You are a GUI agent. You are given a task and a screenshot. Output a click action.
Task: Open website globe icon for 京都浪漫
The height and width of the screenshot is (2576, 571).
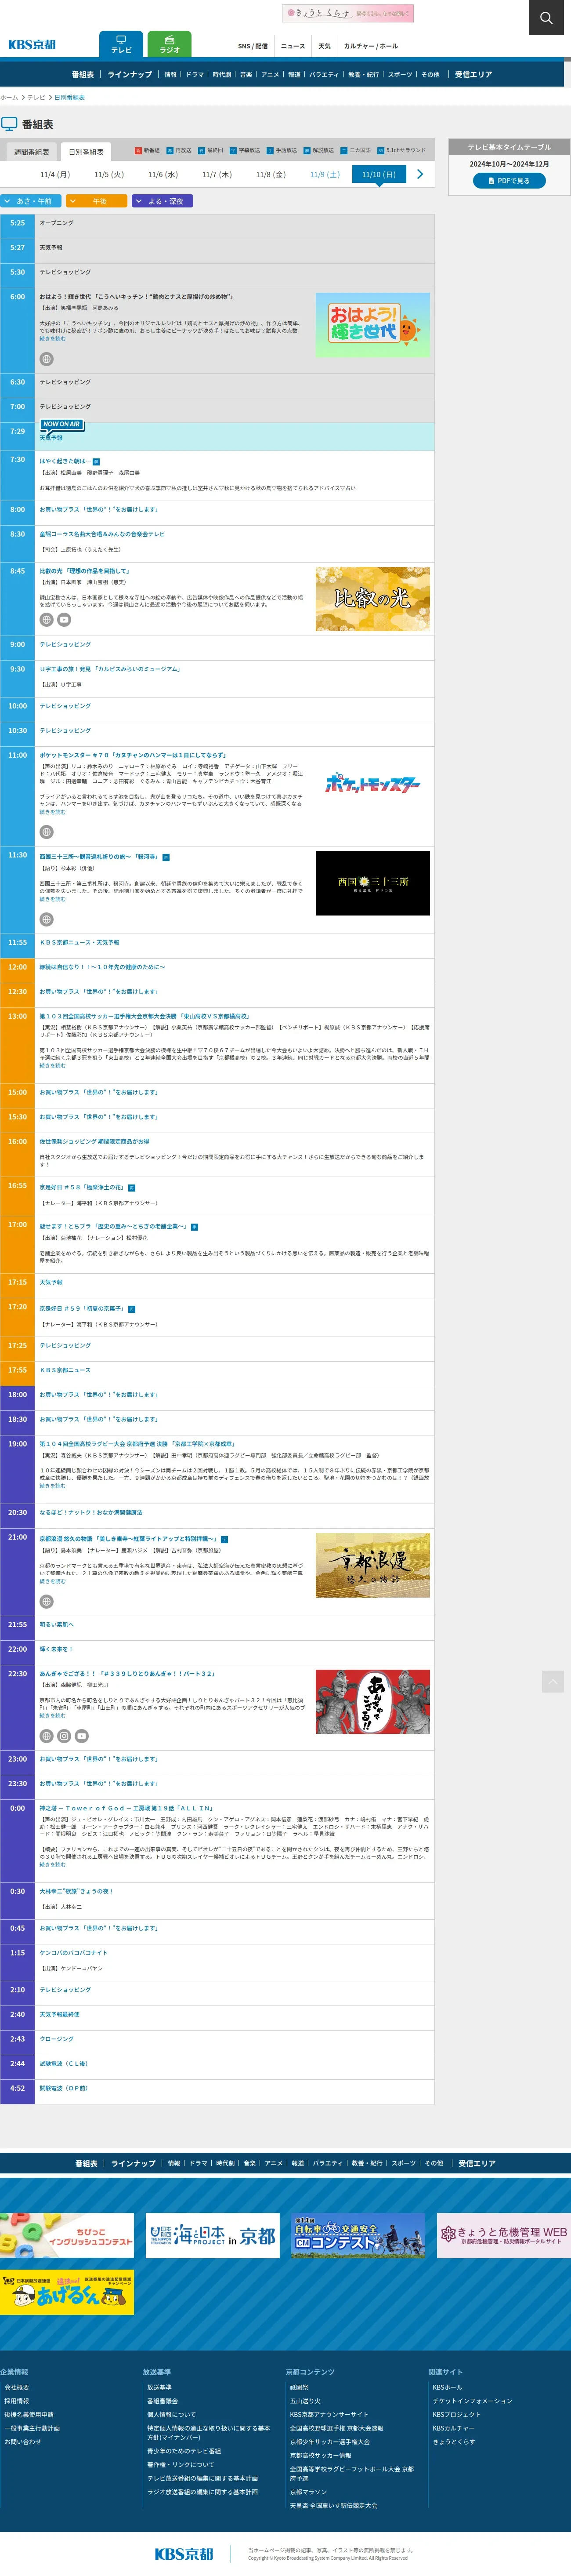tap(46, 1601)
